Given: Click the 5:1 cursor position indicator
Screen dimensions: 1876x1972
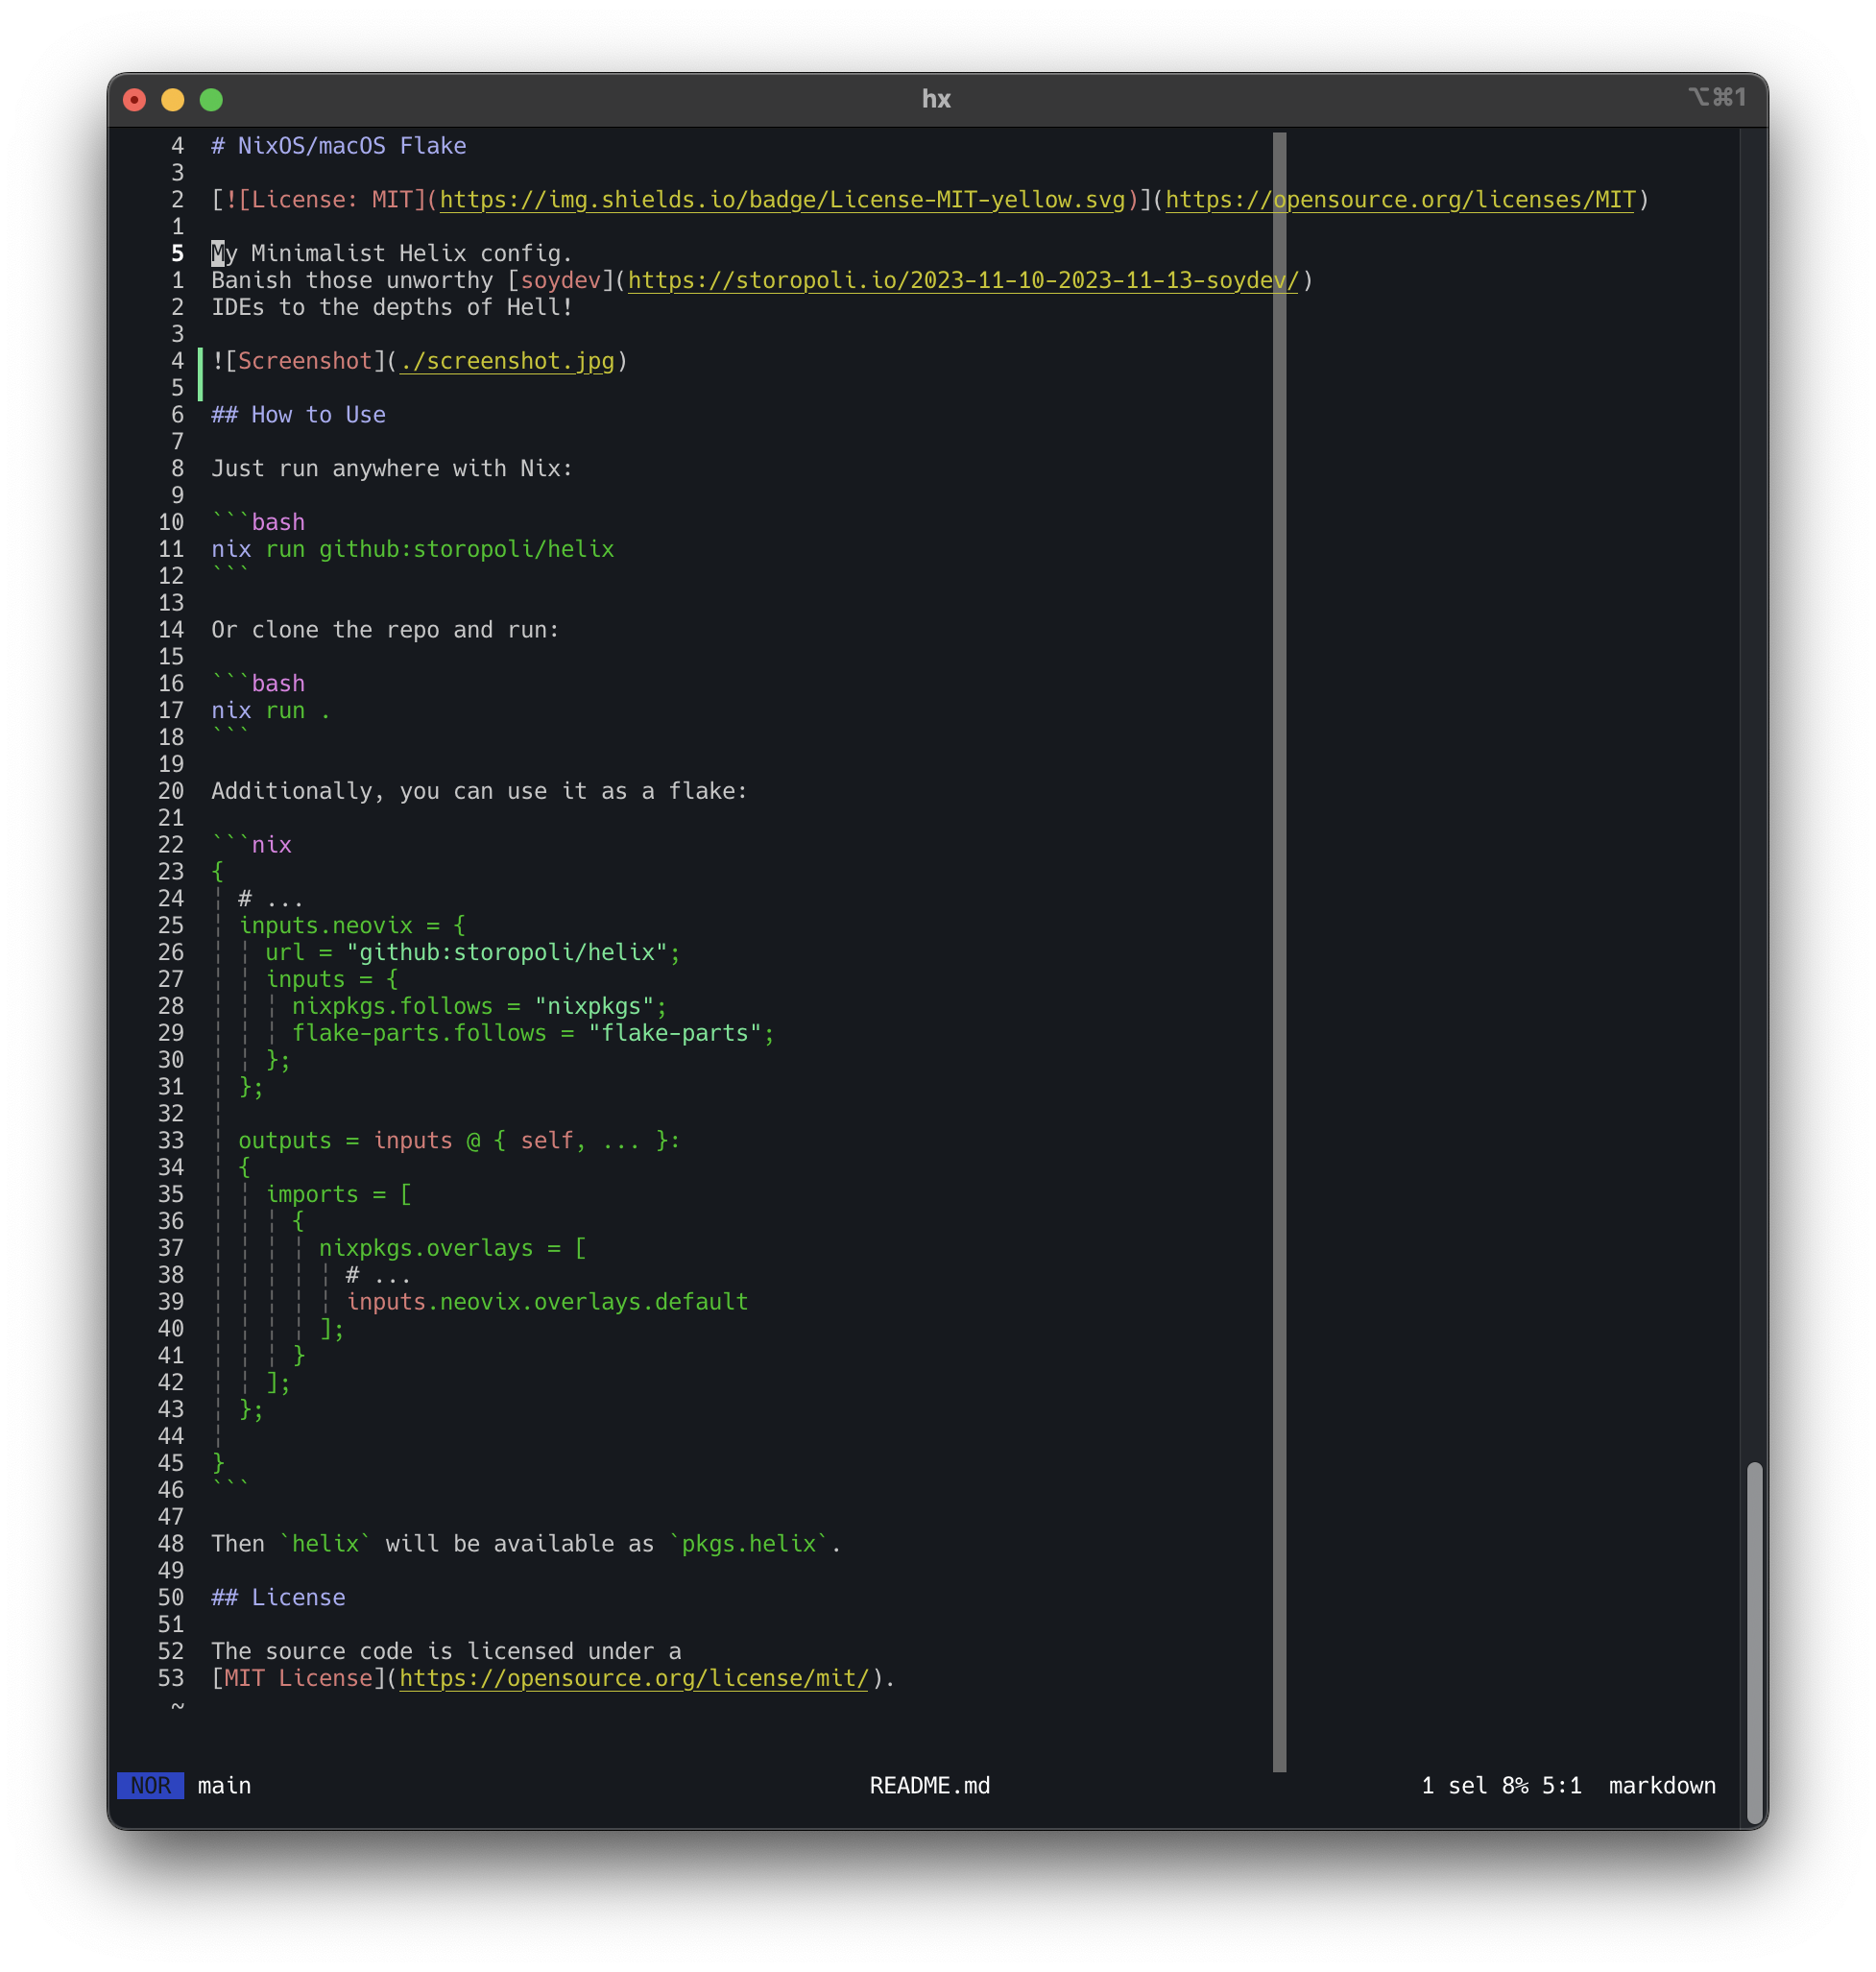Looking at the screenshot, I should click(1561, 1786).
